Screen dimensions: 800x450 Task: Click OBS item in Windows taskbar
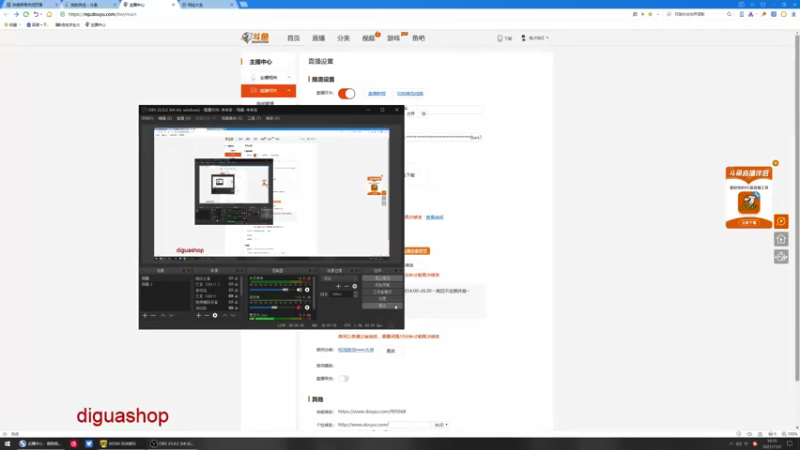(172, 444)
